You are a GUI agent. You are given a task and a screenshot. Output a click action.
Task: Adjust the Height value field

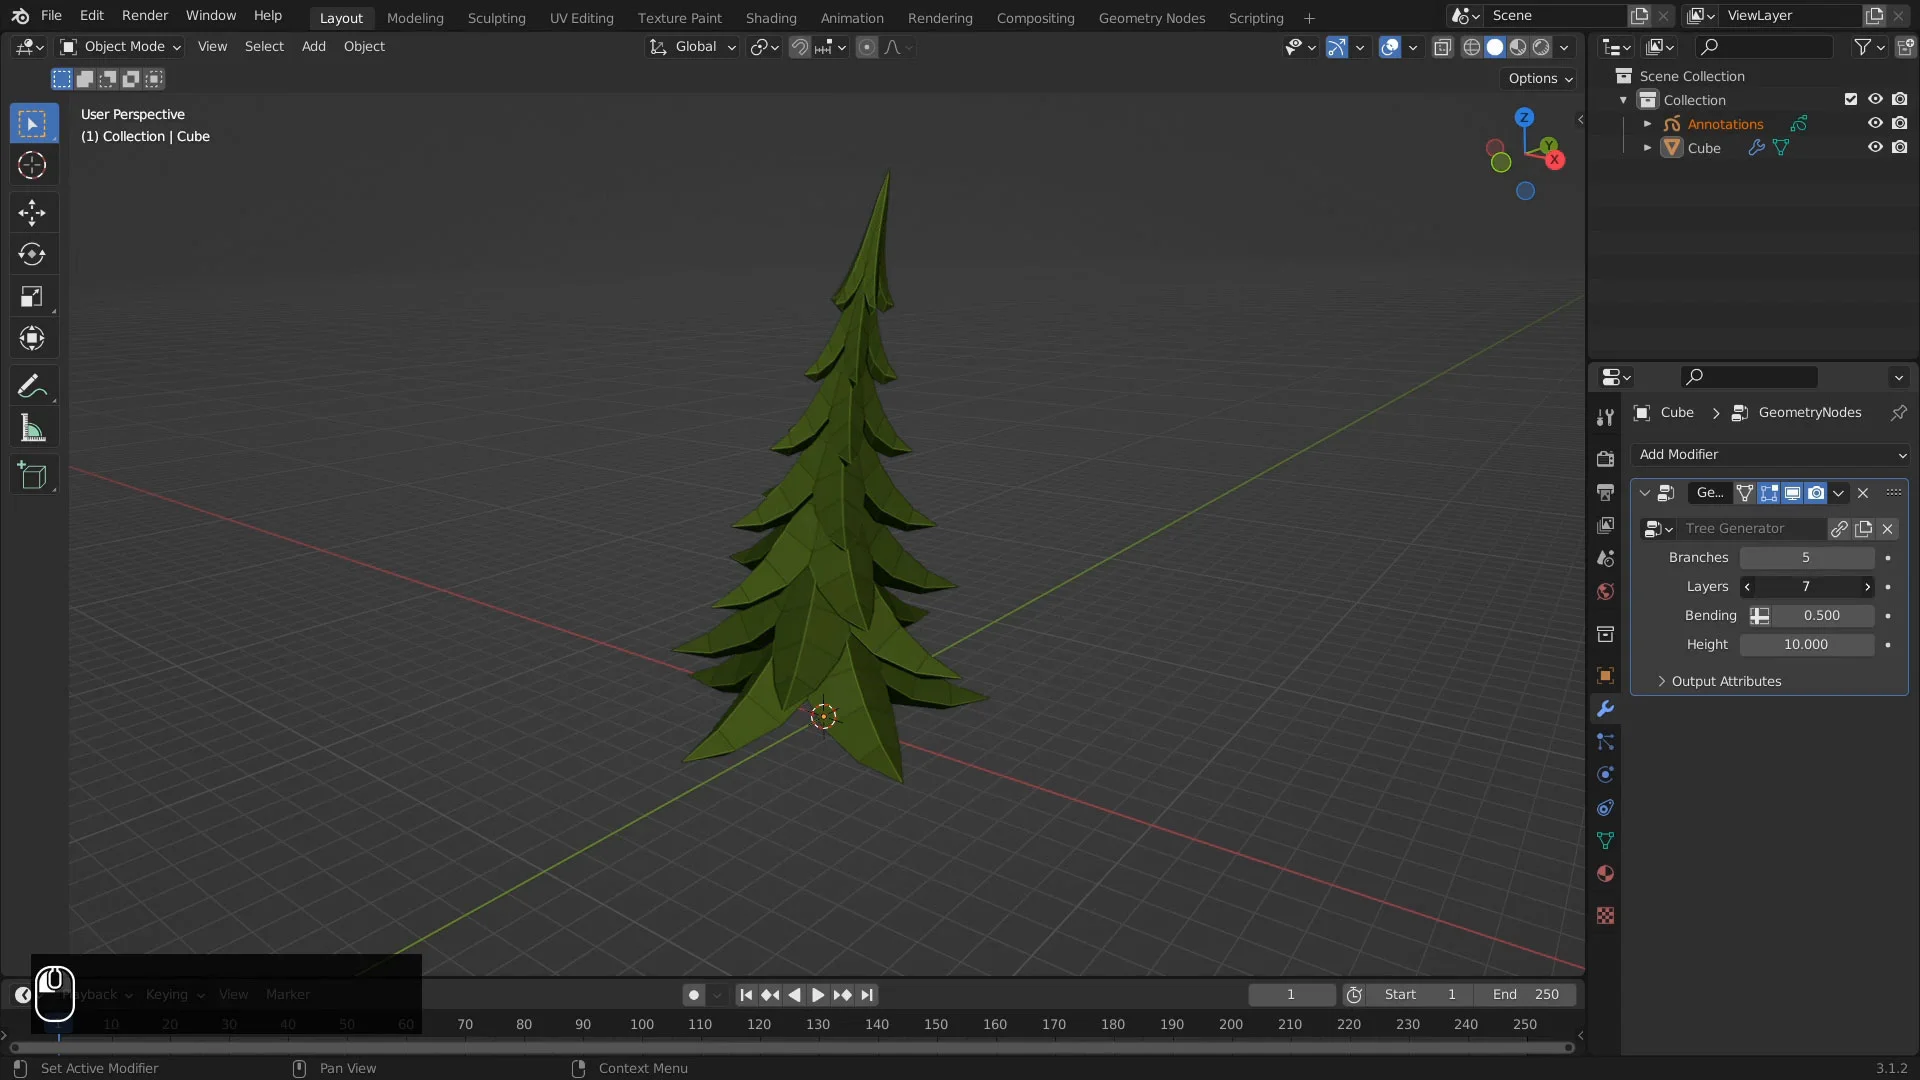pos(1806,645)
